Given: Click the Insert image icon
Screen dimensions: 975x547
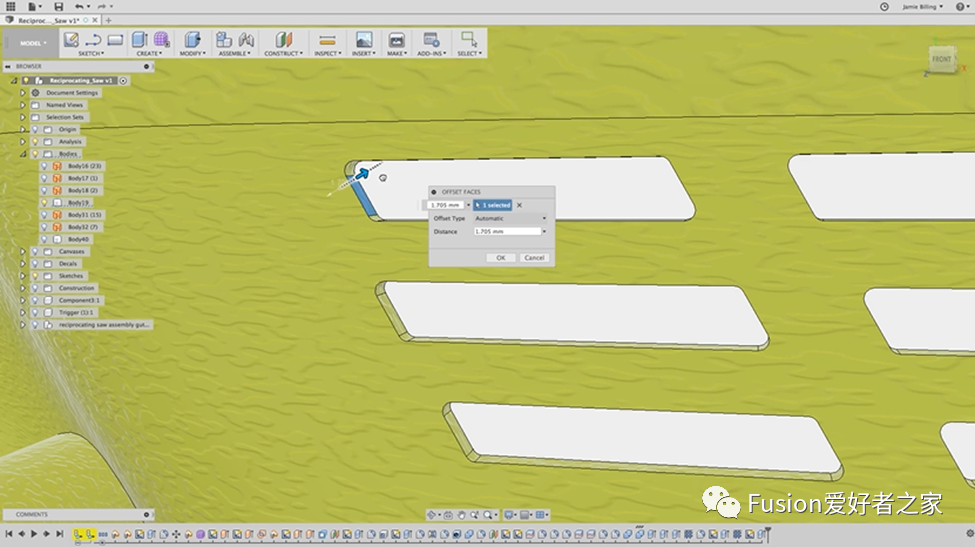Looking at the screenshot, I should [364, 40].
